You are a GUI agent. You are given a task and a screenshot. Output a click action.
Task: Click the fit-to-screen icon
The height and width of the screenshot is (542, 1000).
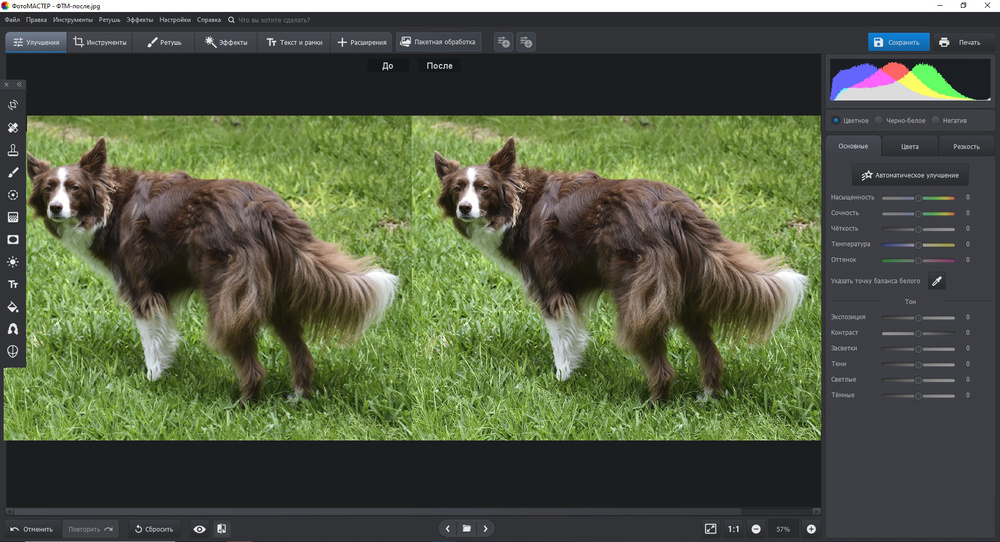710,528
